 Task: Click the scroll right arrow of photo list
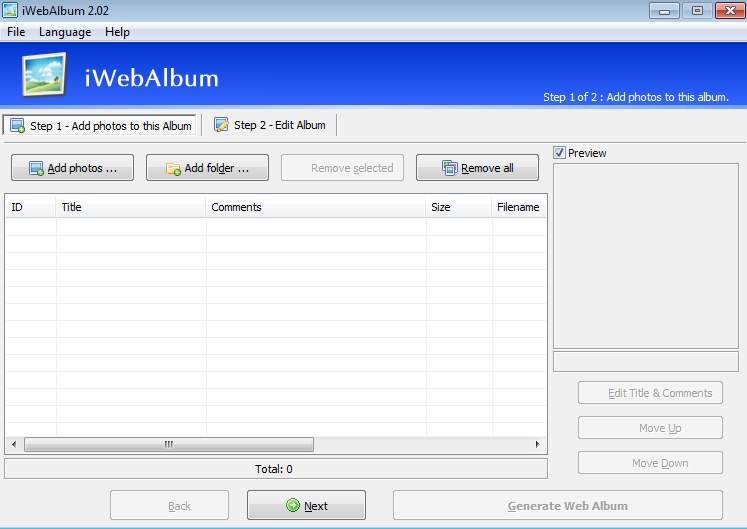point(537,444)
